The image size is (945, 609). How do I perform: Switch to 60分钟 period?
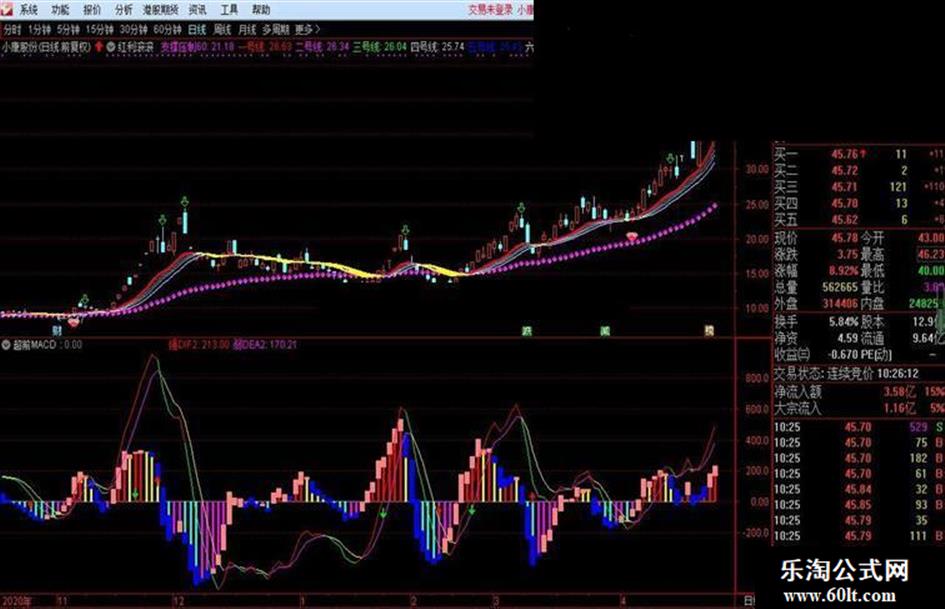168,29
